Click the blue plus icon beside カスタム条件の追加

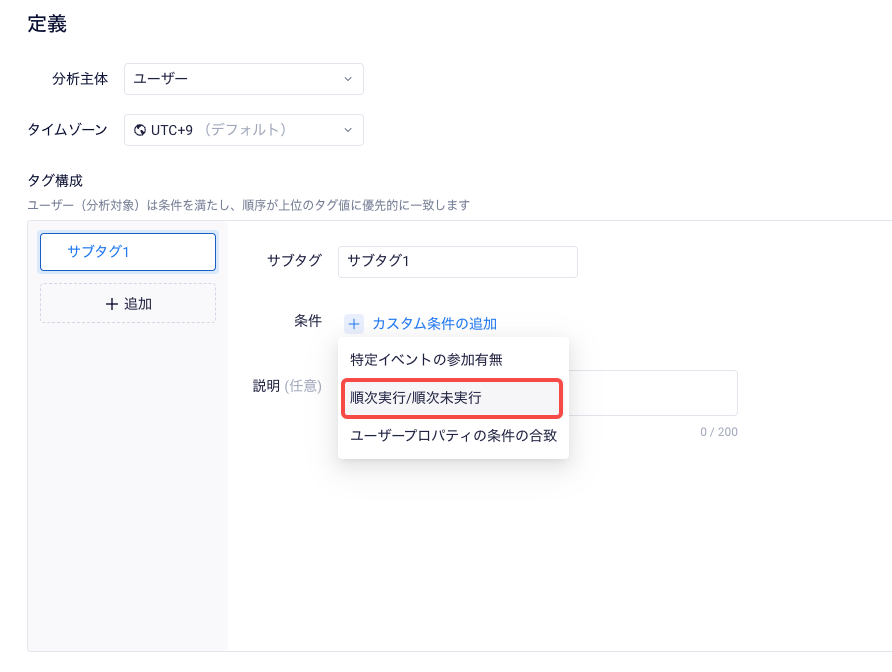point(354,324)
